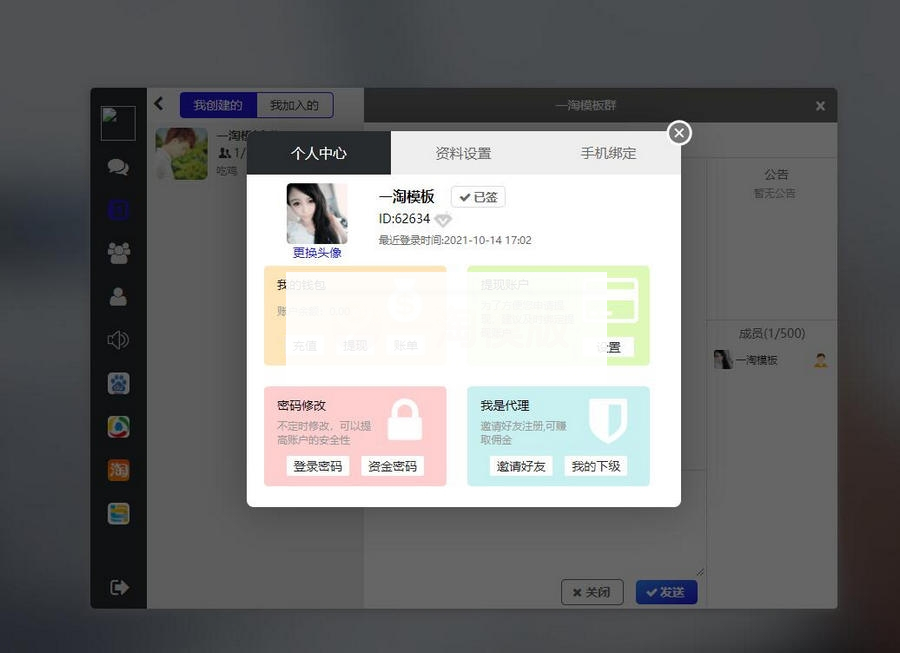
Task: Collapse the chat list with back arrow
Action: (158, 103)
